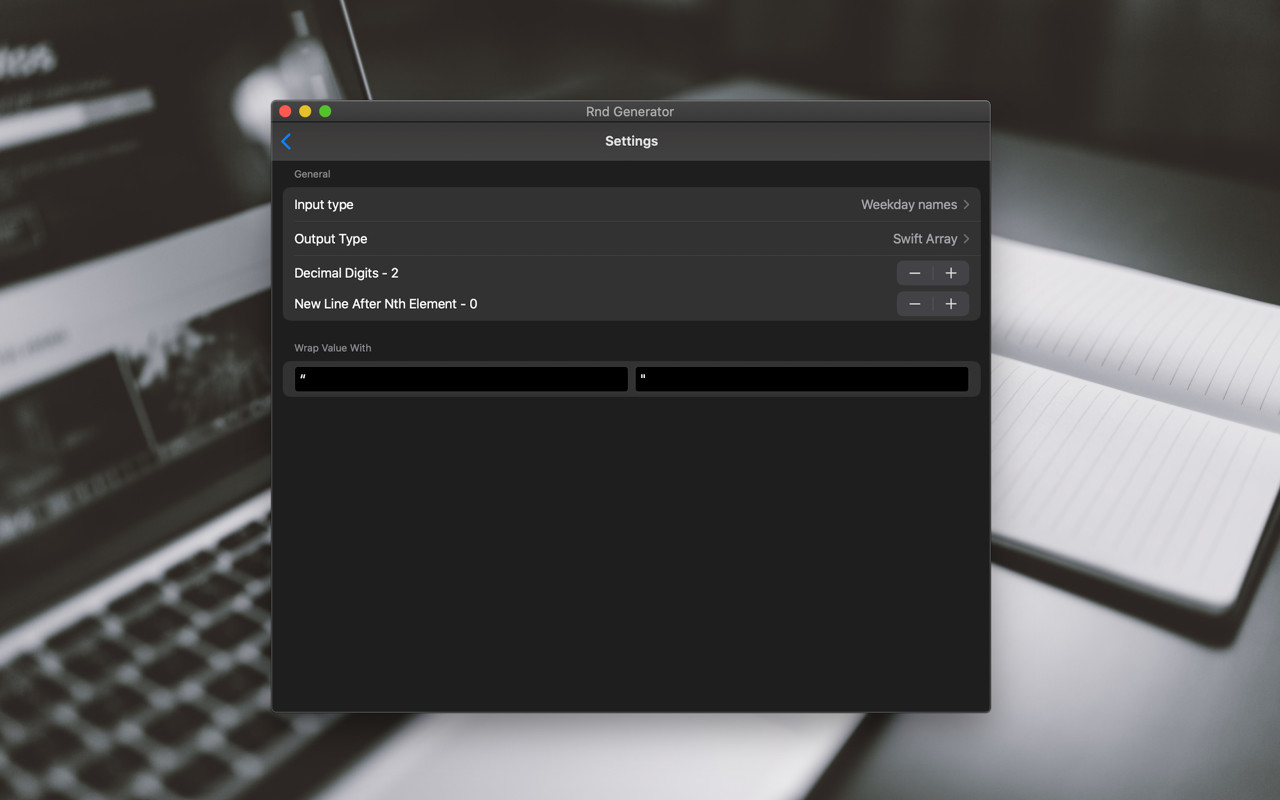Click the Decimal Digits - 2 label
The width and height of the screenshot is (1280, 800).
click(x=346, y=273)
